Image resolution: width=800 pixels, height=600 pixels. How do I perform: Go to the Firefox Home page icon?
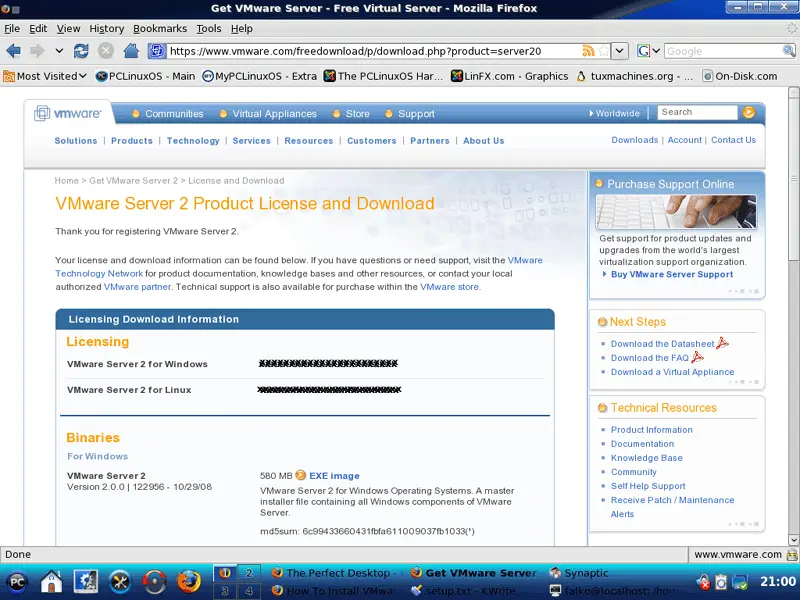131,51
